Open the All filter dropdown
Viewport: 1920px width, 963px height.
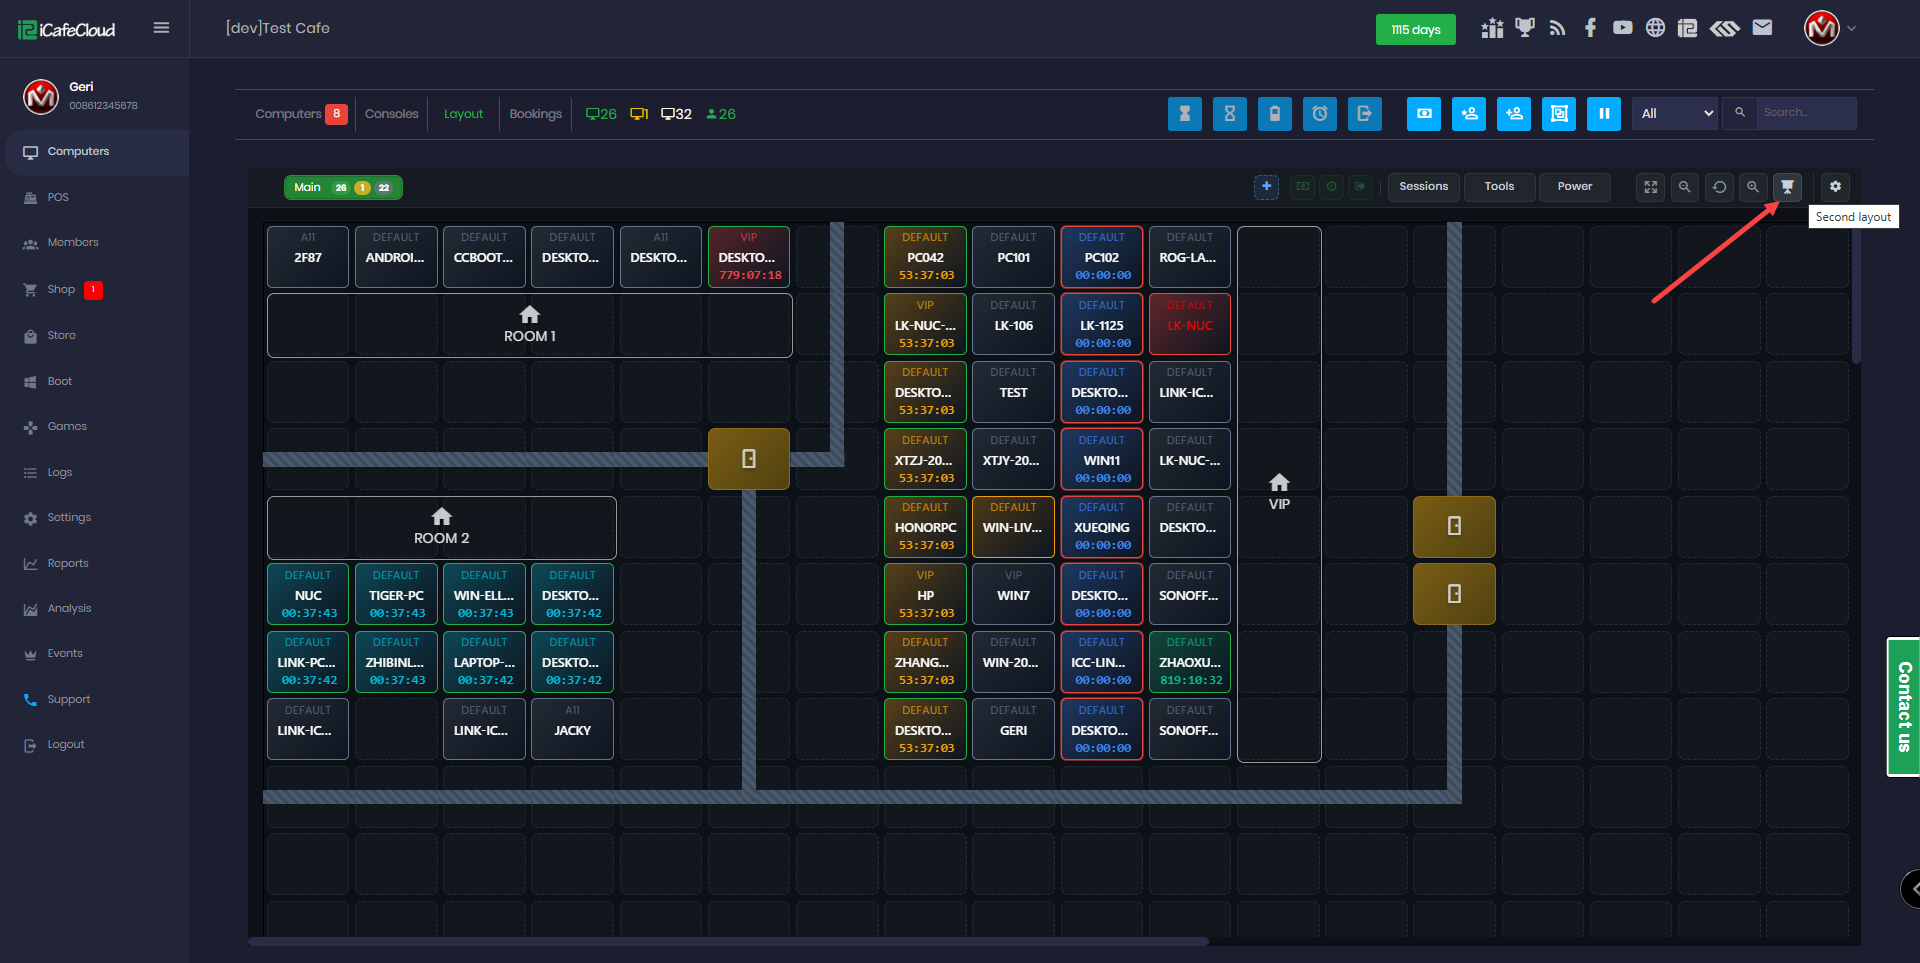1675,114
